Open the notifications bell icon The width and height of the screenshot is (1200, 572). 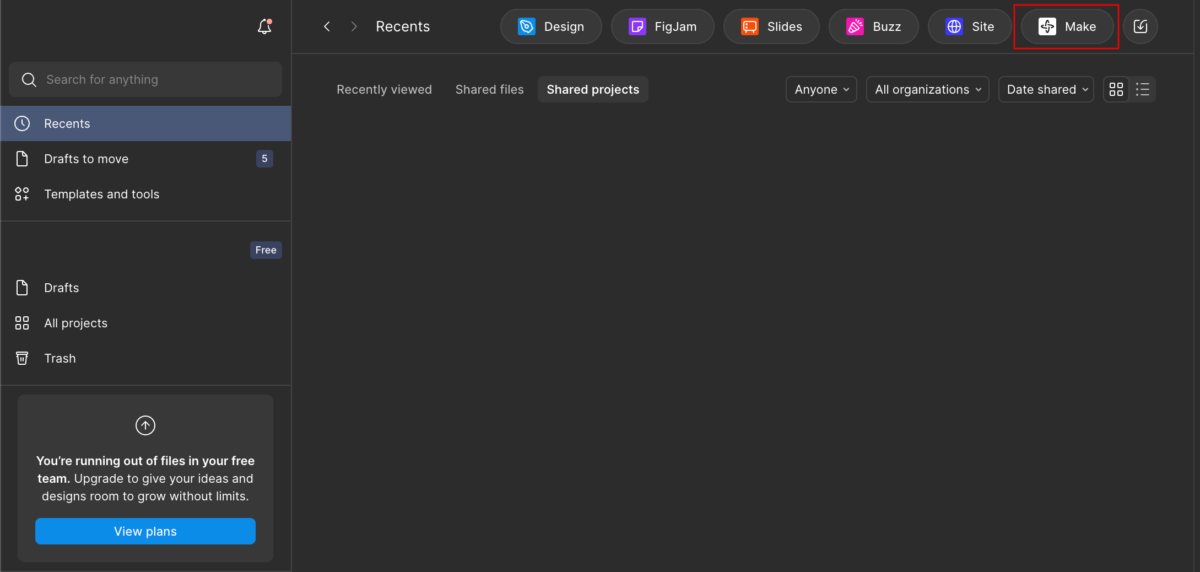[264, 27]
